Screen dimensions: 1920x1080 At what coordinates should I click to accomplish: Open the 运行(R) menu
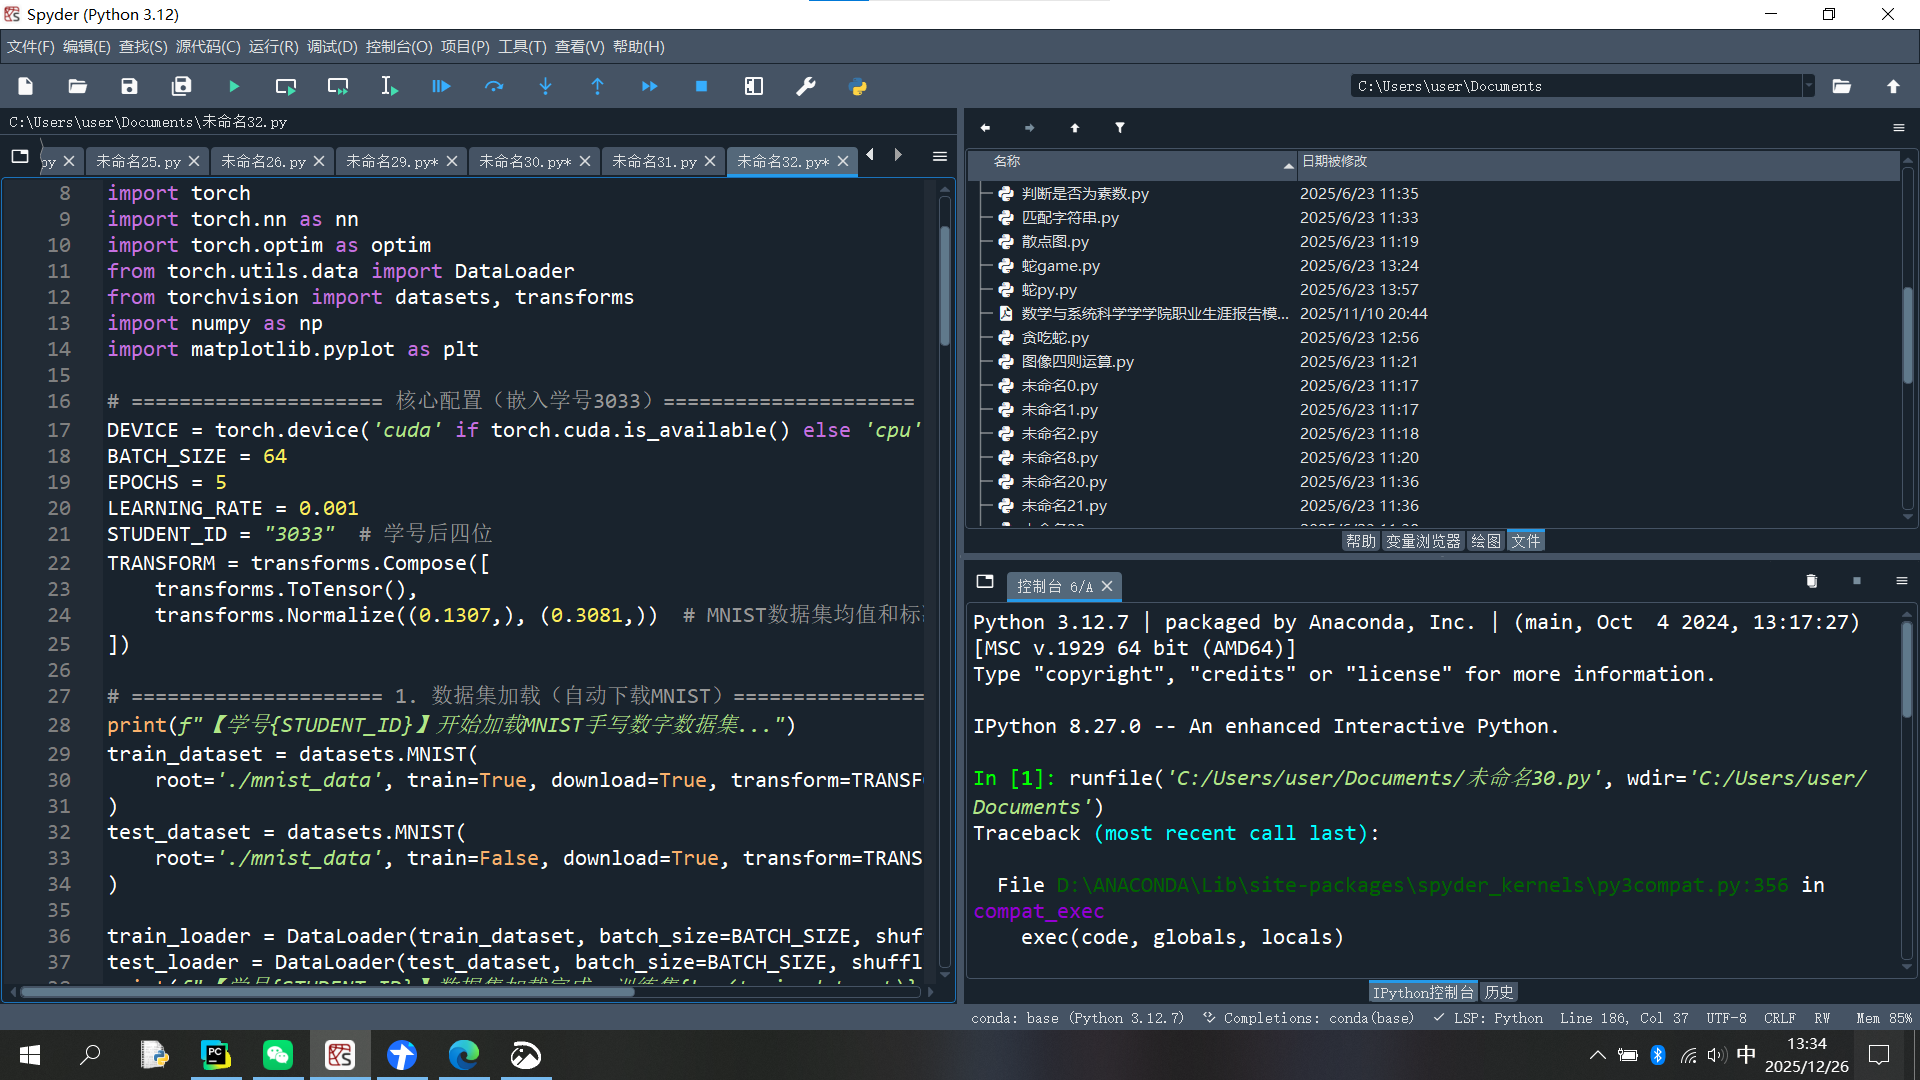(273, 47)
